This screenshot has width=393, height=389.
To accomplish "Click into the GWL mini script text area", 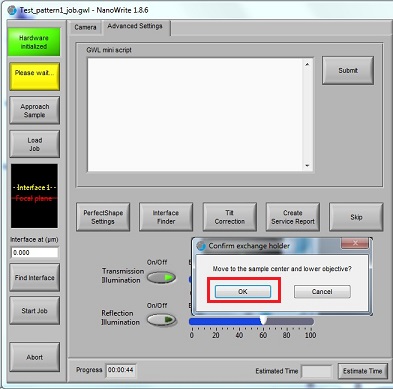I will pos(196,115).
